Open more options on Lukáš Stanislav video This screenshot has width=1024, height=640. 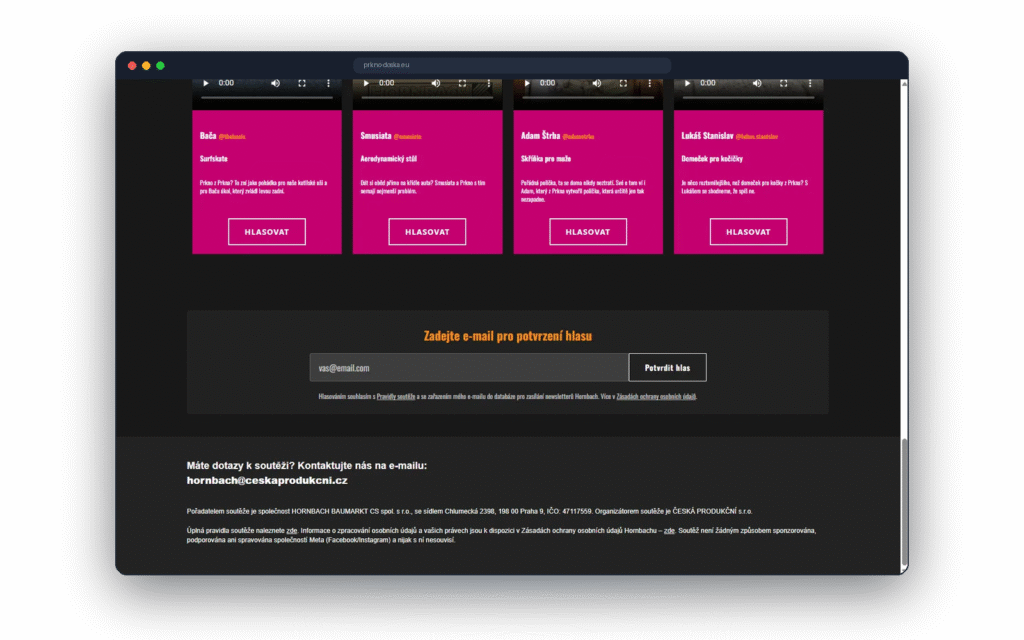click(810, 83)
